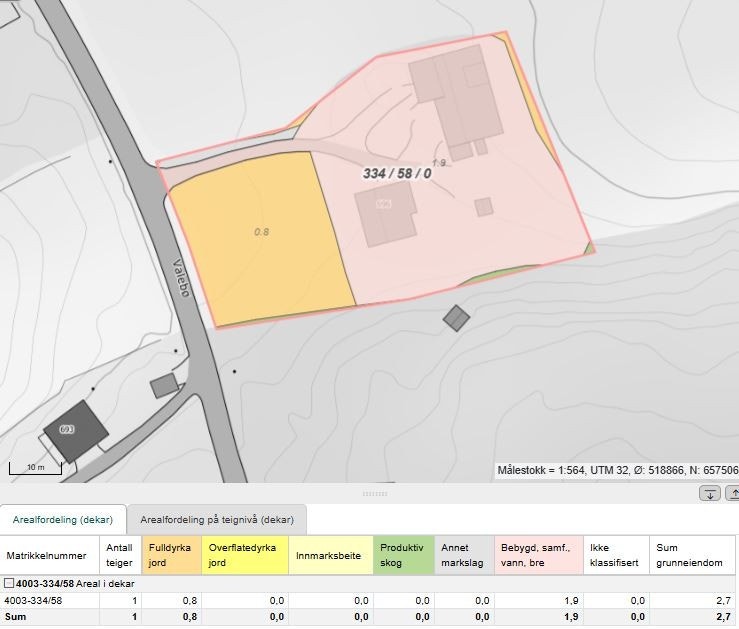This screenshot has width=739, height=629.
Task: Click the 1,9 value in 4003-334/58 row
Action: point(571,600)
